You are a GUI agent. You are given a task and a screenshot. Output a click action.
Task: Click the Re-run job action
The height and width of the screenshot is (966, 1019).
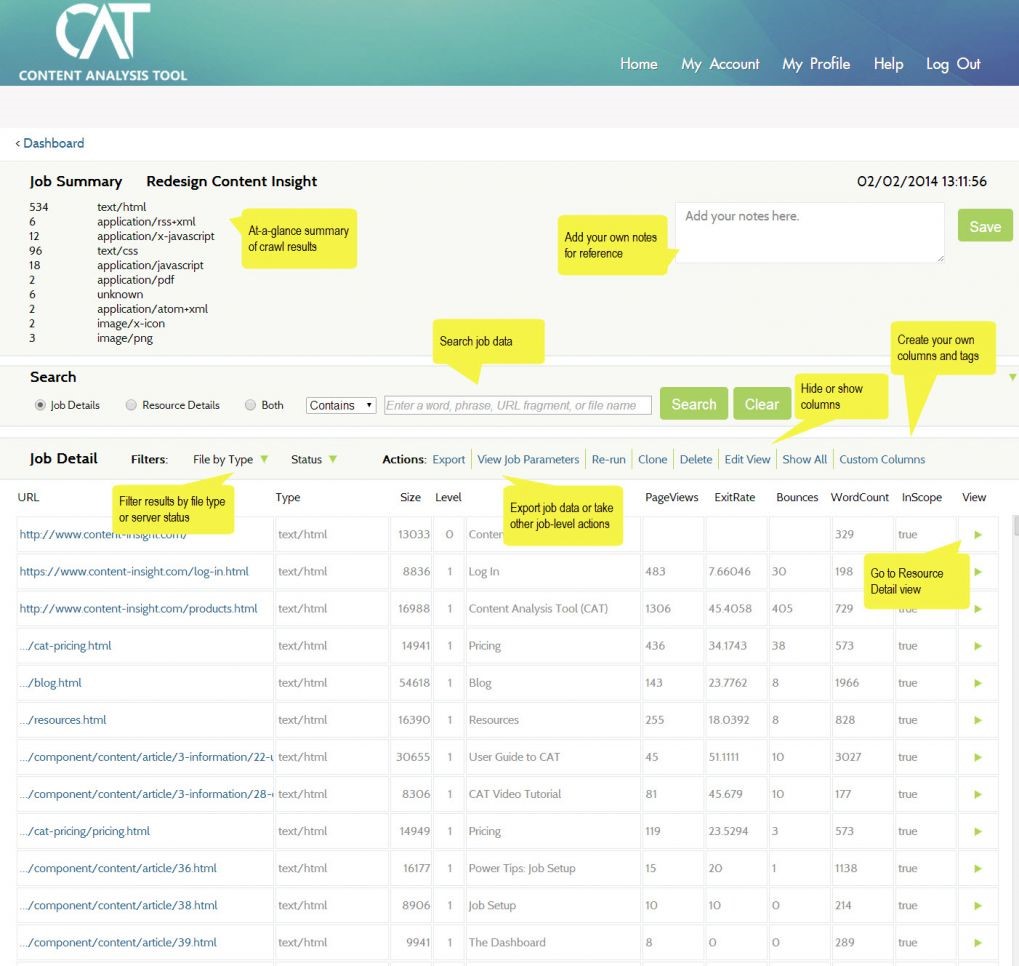click(x=608, y=459)
